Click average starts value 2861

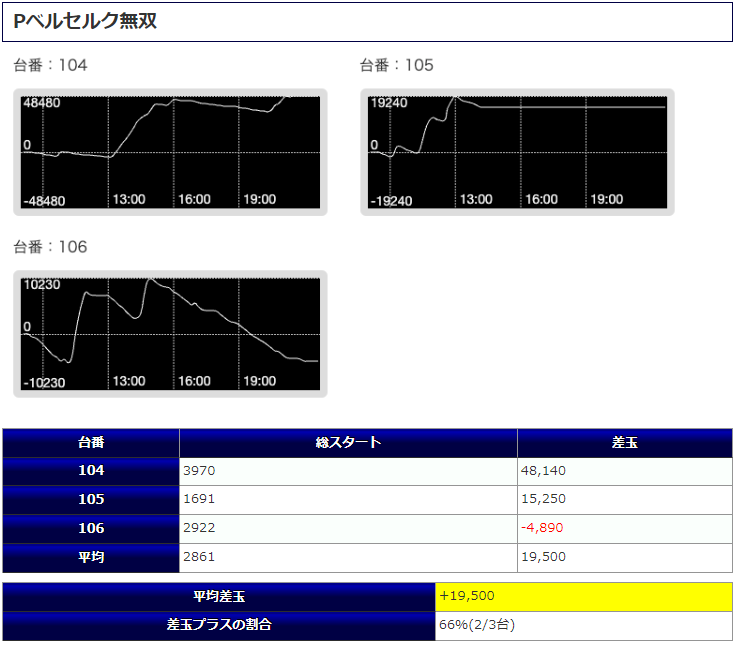(x=199, y=557)
